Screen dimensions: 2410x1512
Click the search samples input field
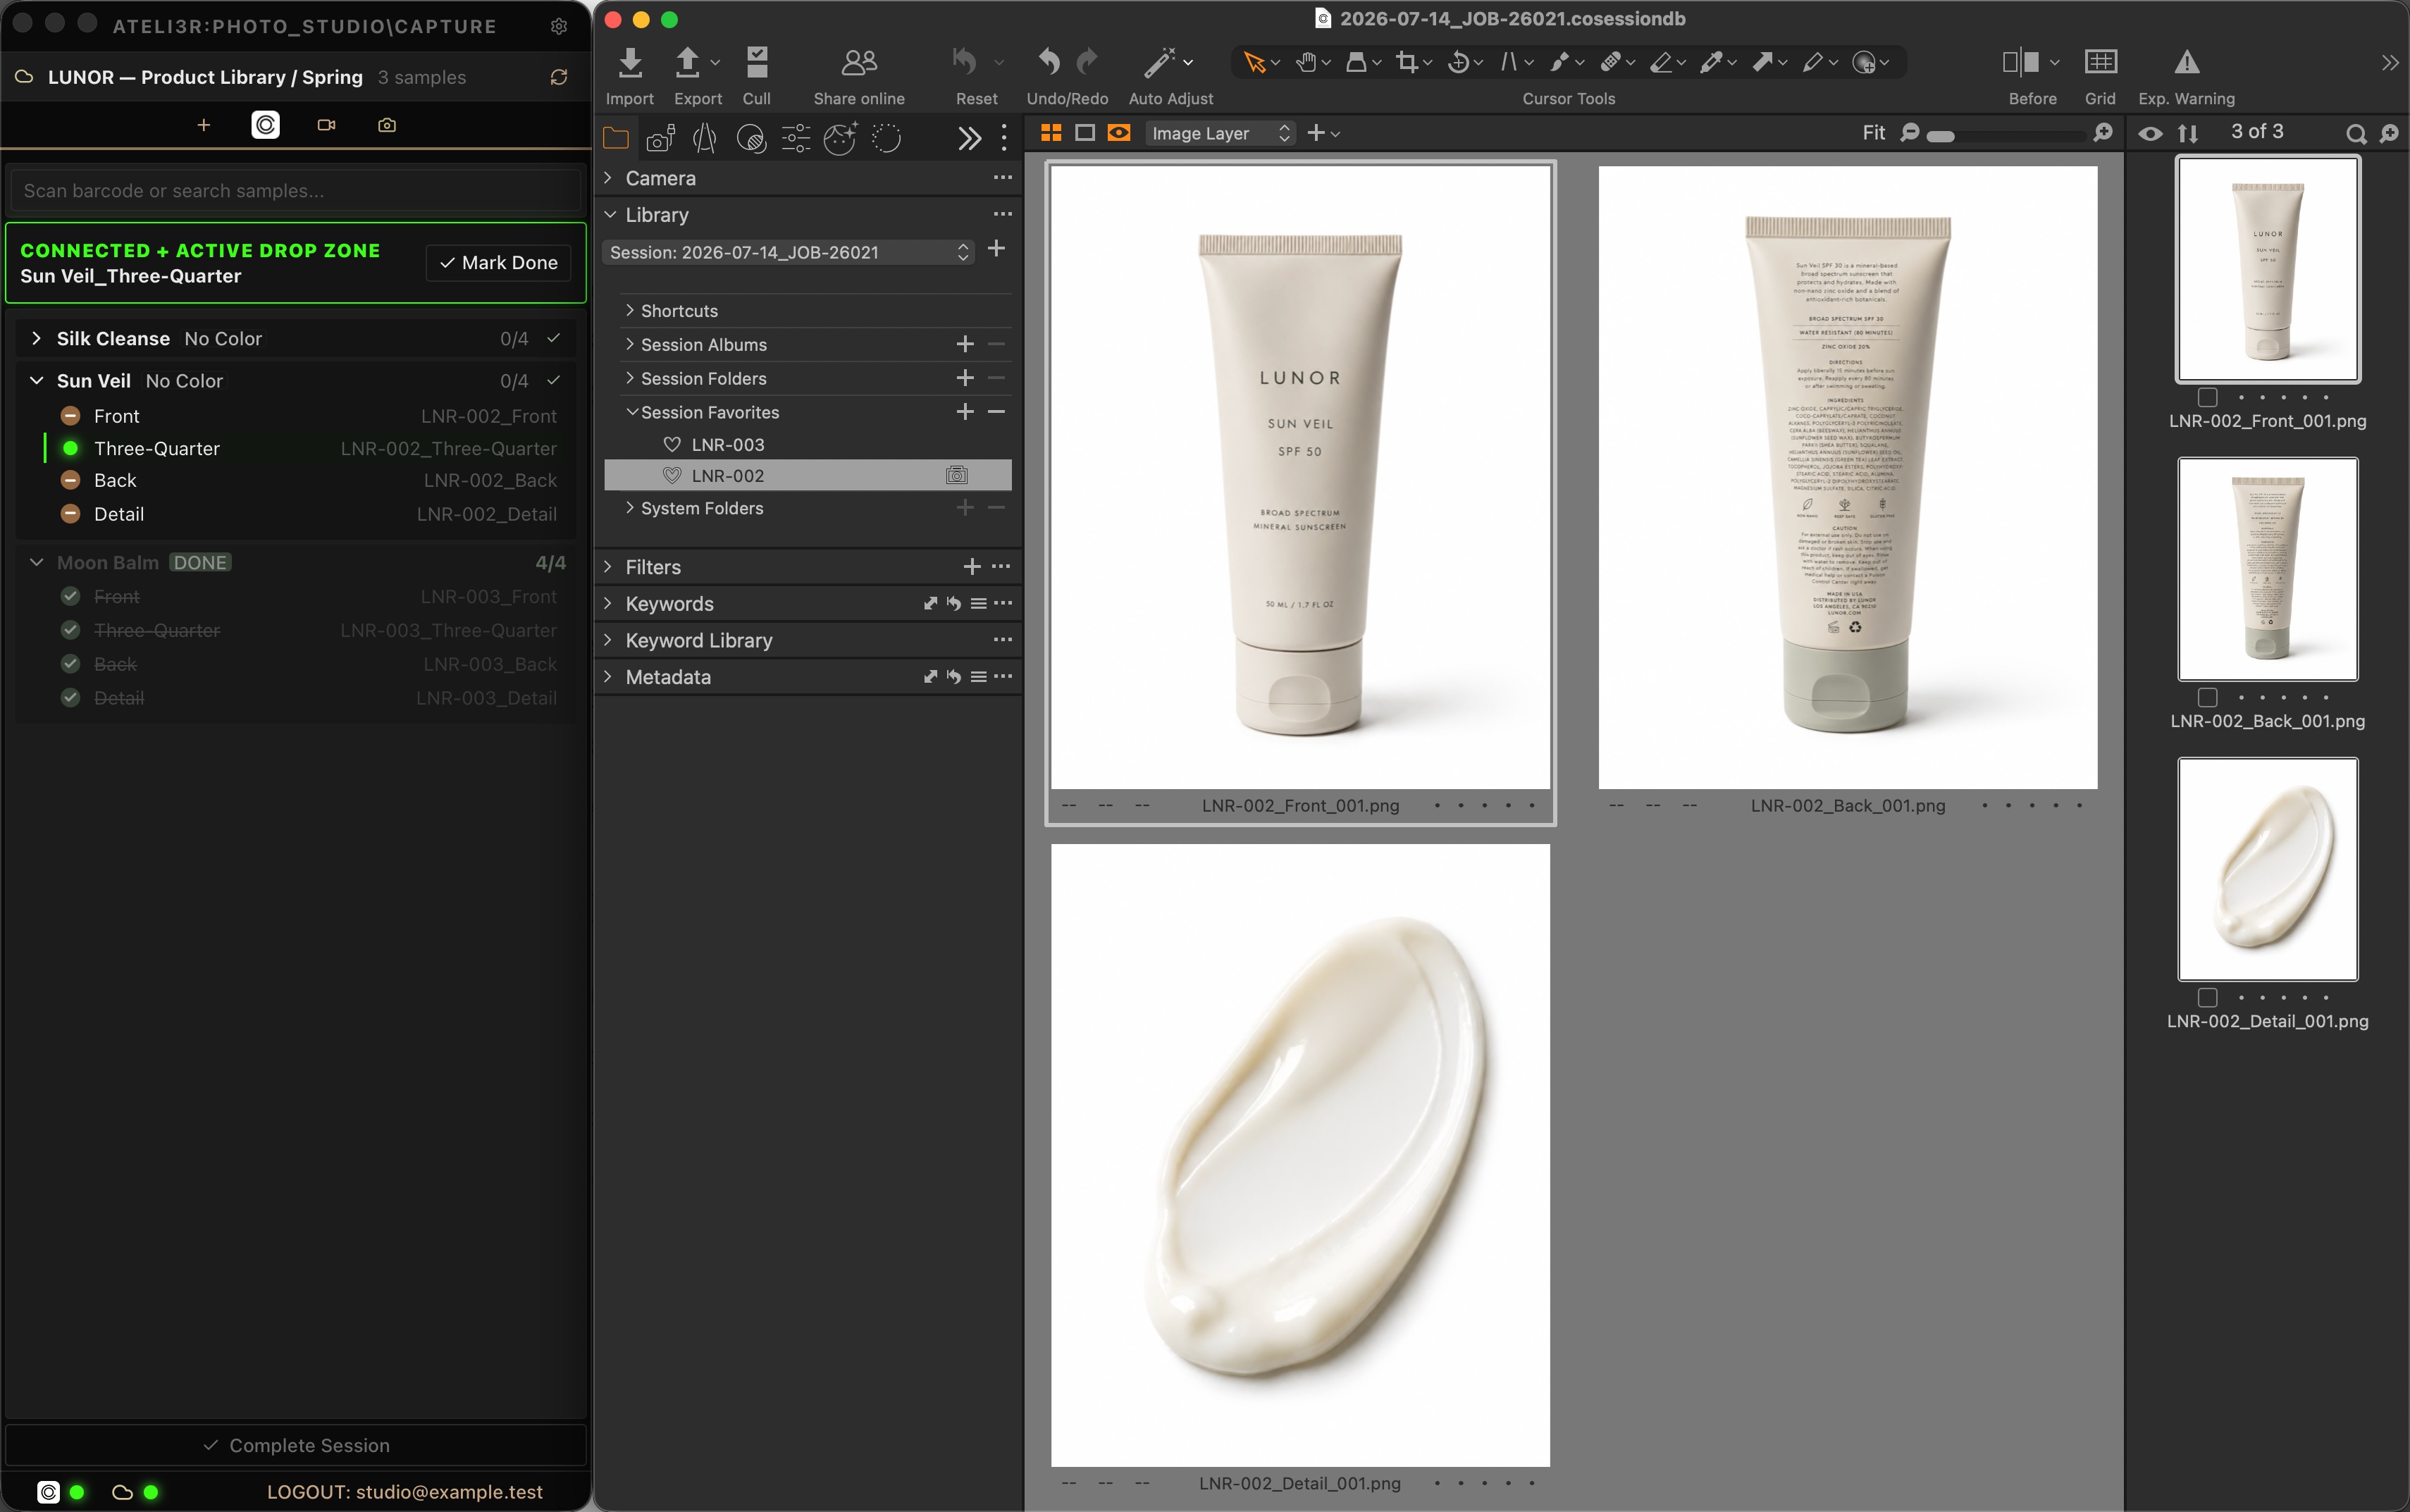point(296,190)
